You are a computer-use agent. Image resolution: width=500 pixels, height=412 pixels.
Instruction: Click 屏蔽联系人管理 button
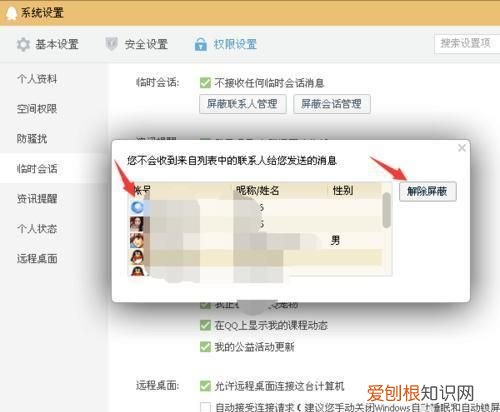coord(243,104)
